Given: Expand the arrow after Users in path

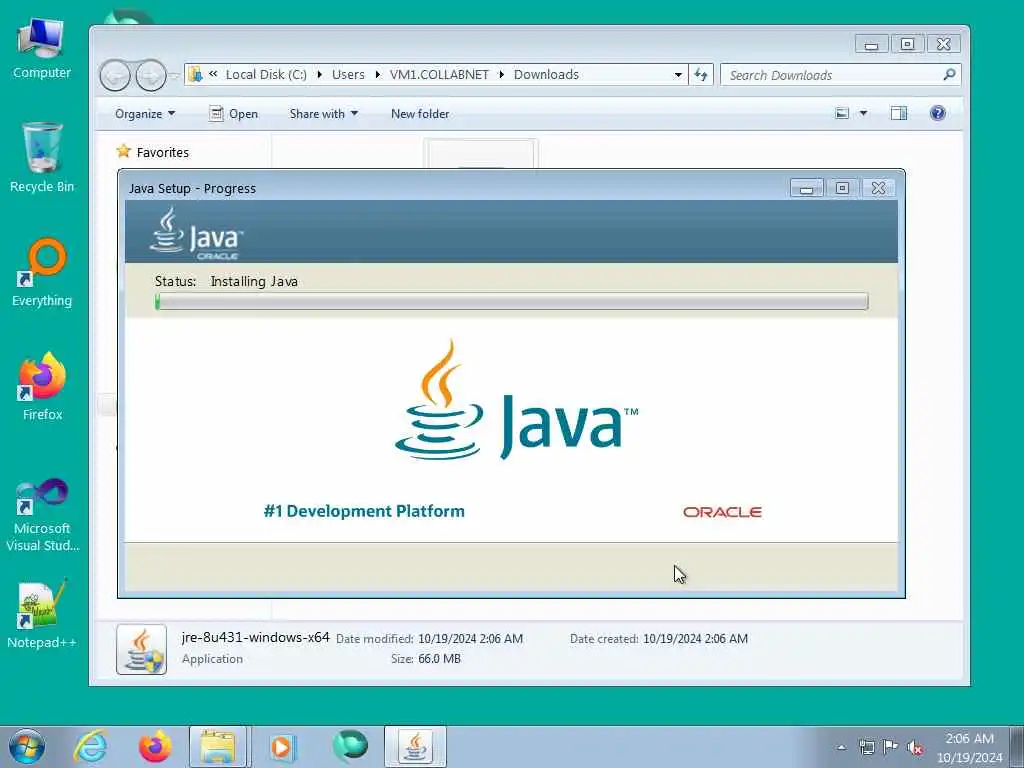Looking at the screenshot, I should coord(377,74).
